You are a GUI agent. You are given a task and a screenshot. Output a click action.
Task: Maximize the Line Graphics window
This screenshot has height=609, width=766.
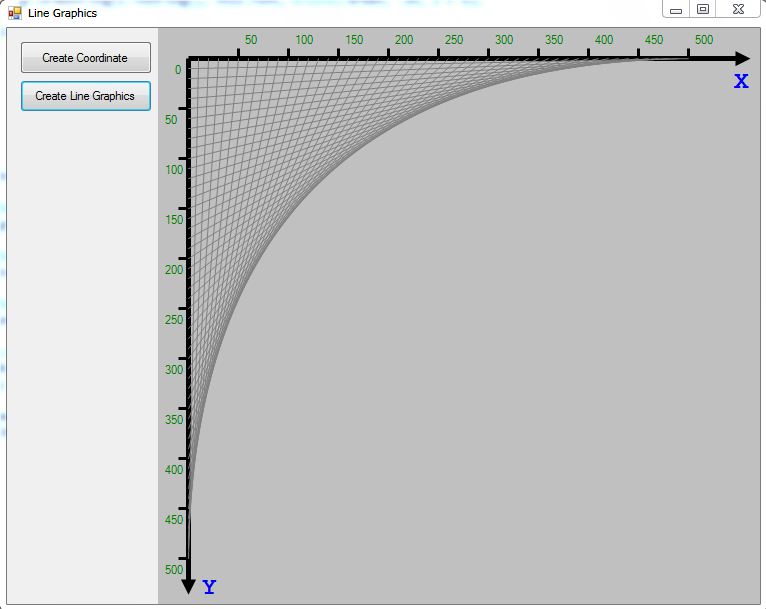702,9
